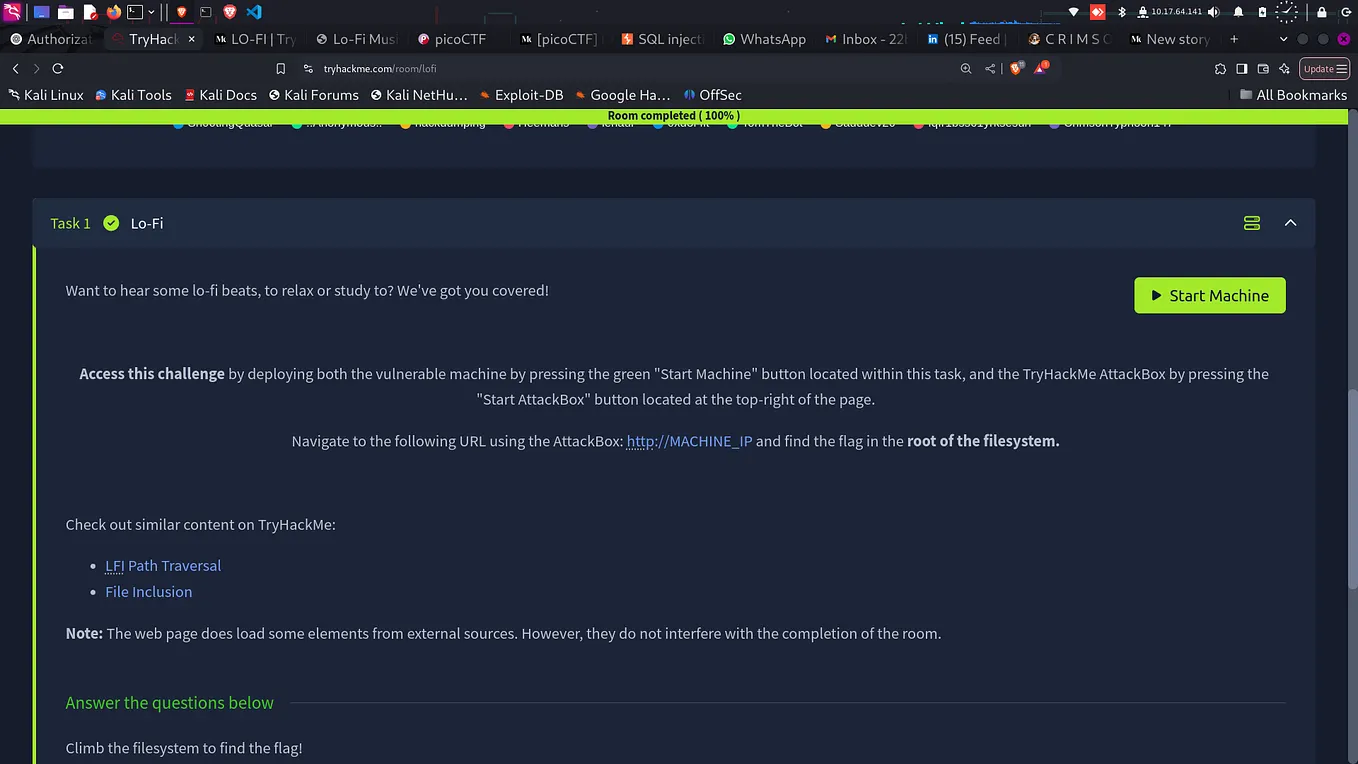Open the terminal launcher dropdown arrow
1358x764 pixels.
coord(150,11)
